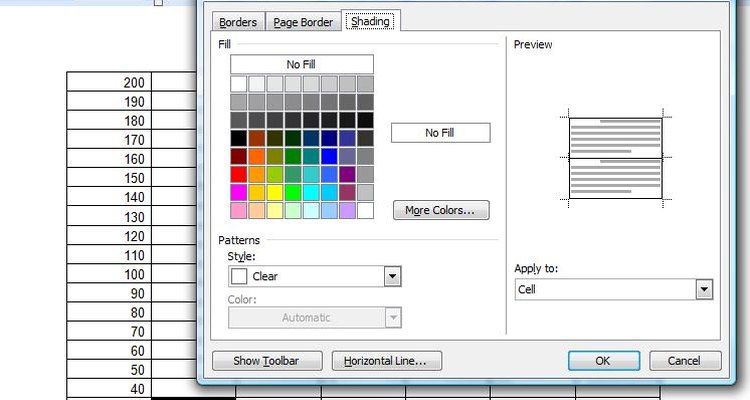Image resolution: width=750 pixels, height=400 pixels.
Task: Select the orange fill swatch
Action: pos(257,156)
